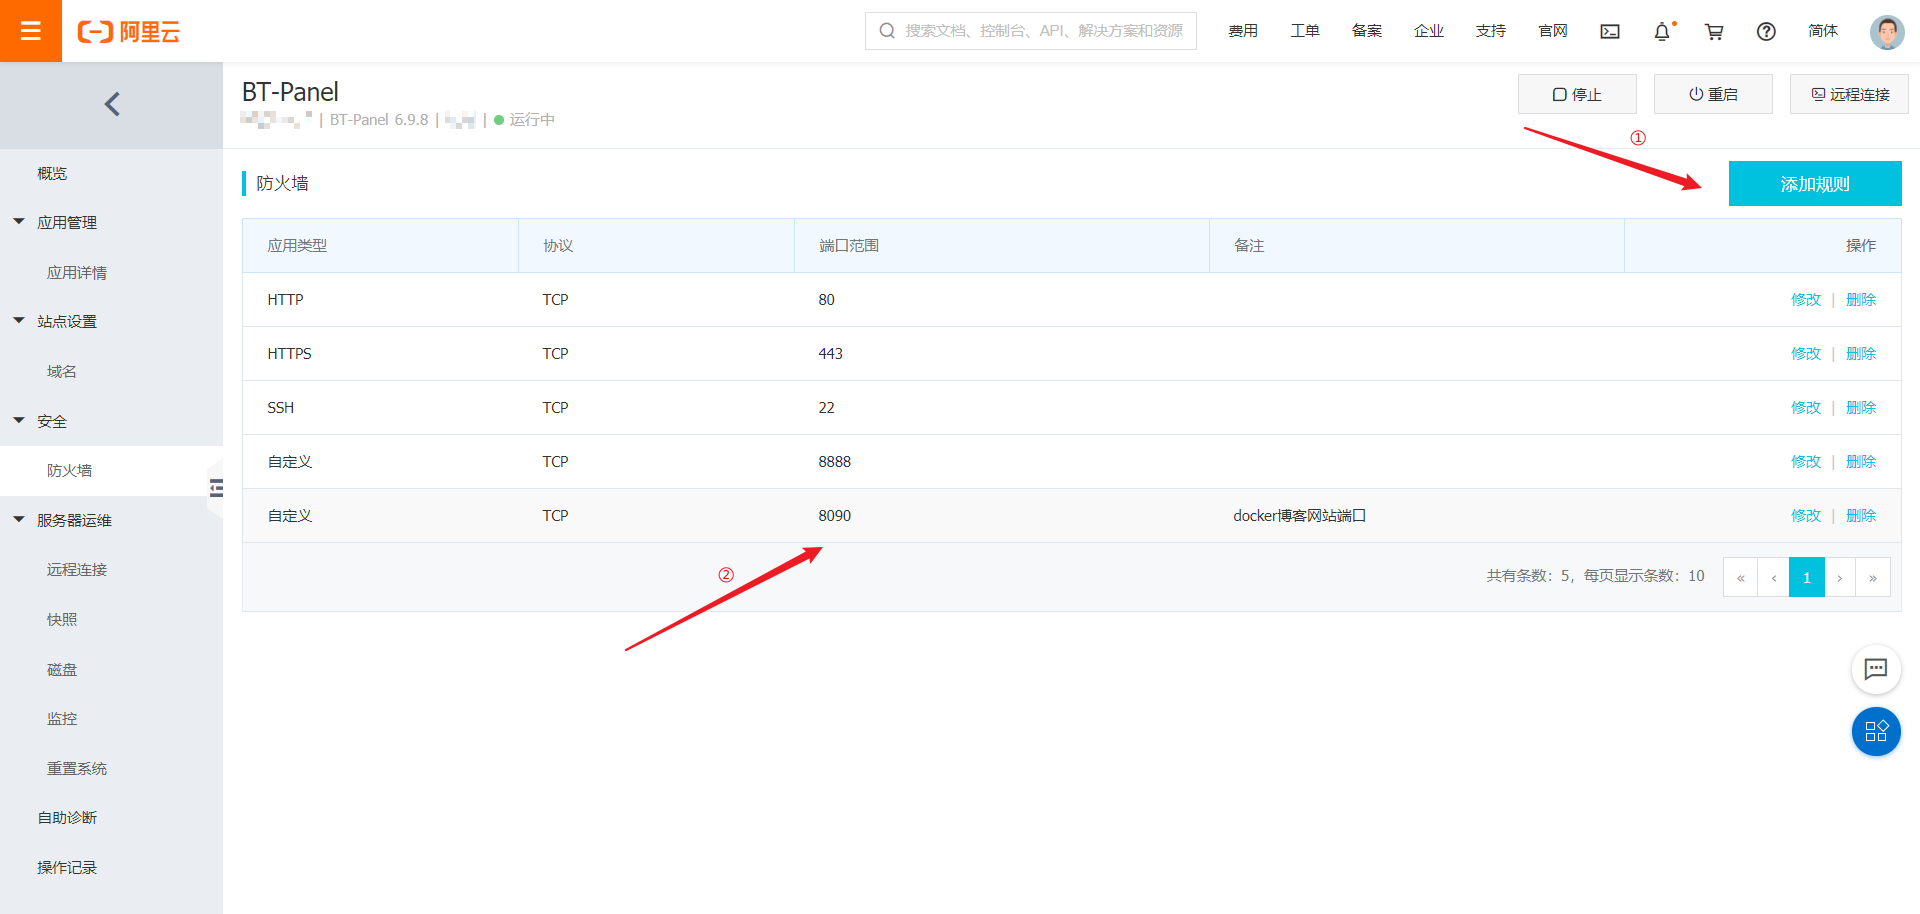
Task: Go to previous page of rules
Action: click(x=1774, y=577)
